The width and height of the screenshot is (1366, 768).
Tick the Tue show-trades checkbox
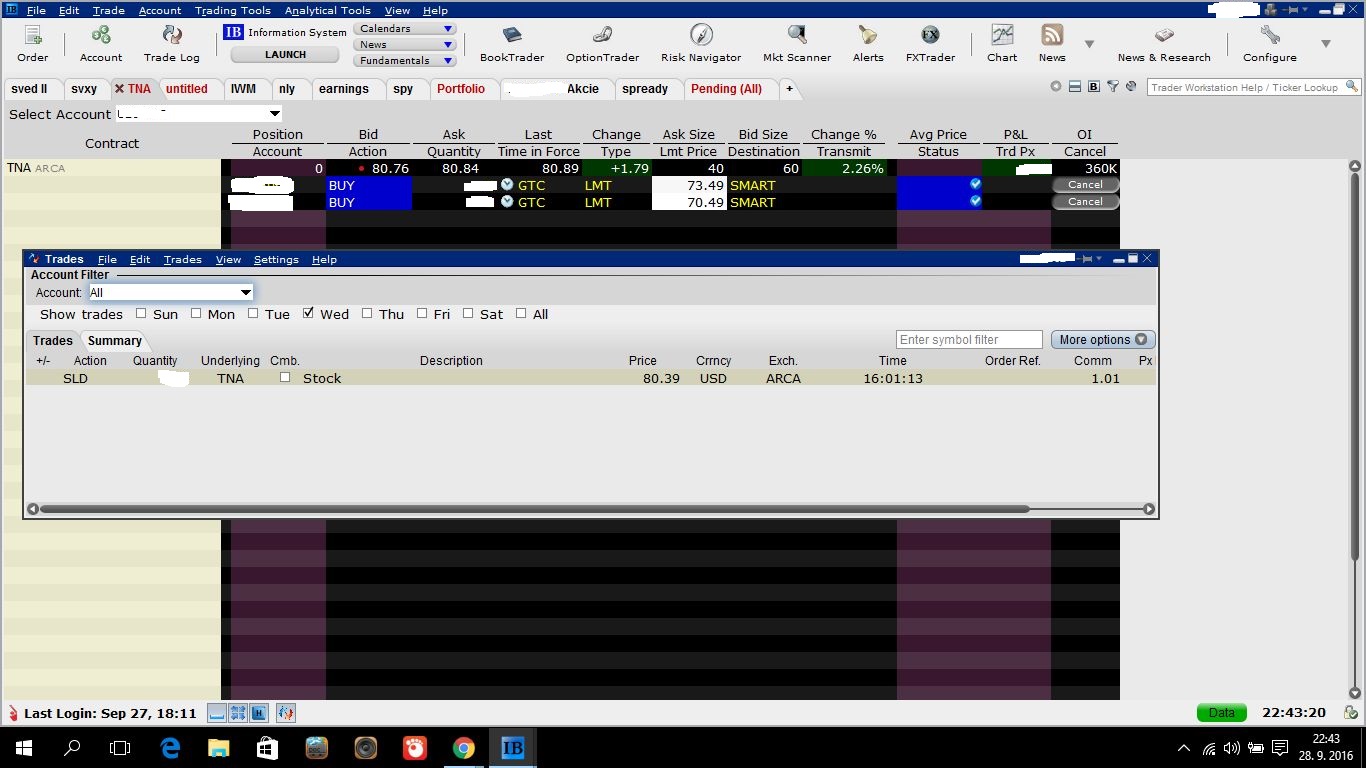pos(253,314)
